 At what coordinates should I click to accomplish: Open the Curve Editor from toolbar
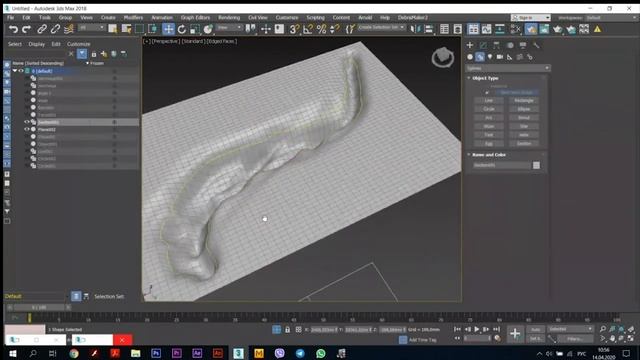point(487,29)
